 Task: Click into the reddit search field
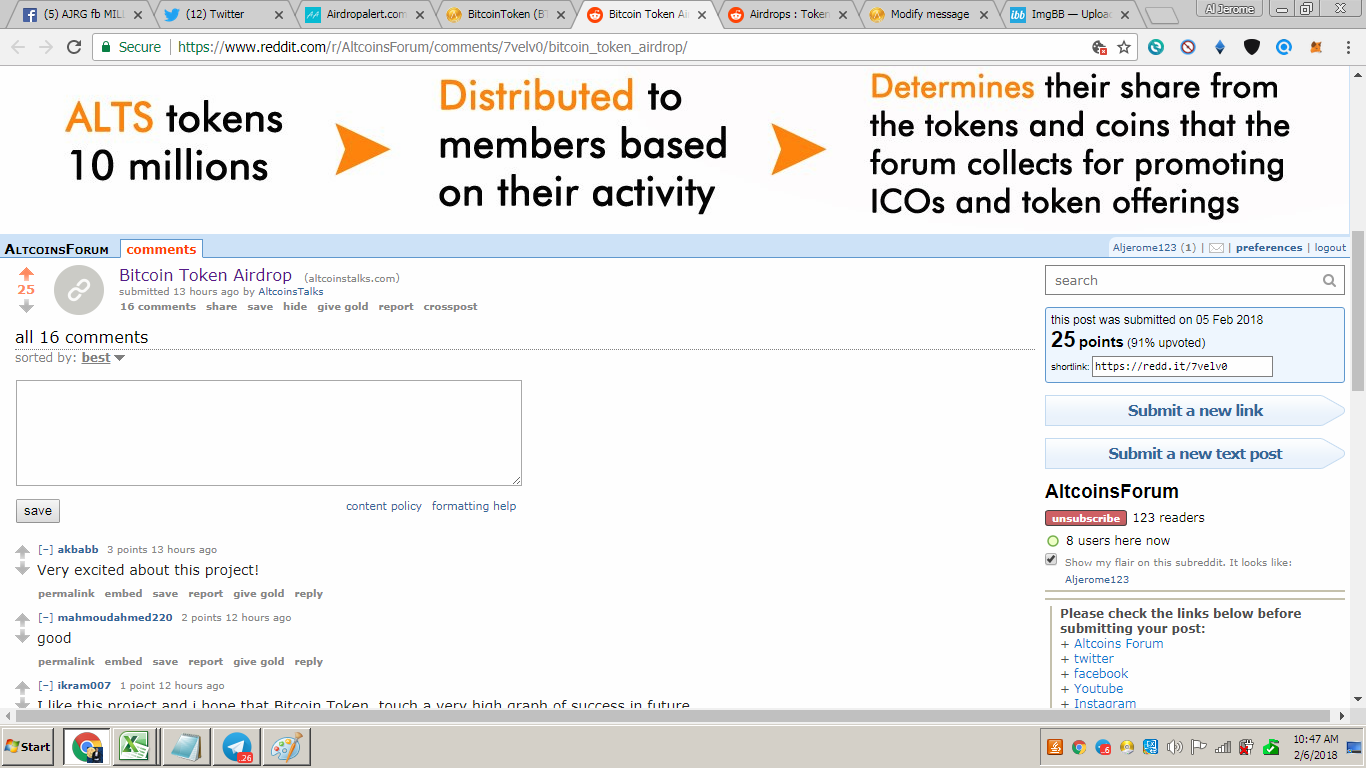point(1185,281)
